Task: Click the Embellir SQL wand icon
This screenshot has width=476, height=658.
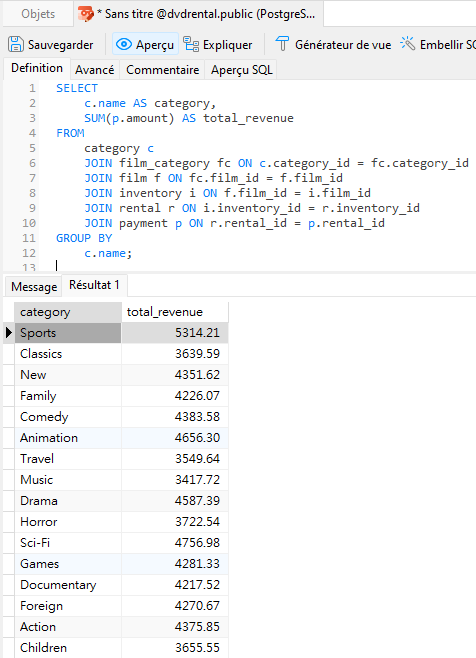Action: pos(407,43)
